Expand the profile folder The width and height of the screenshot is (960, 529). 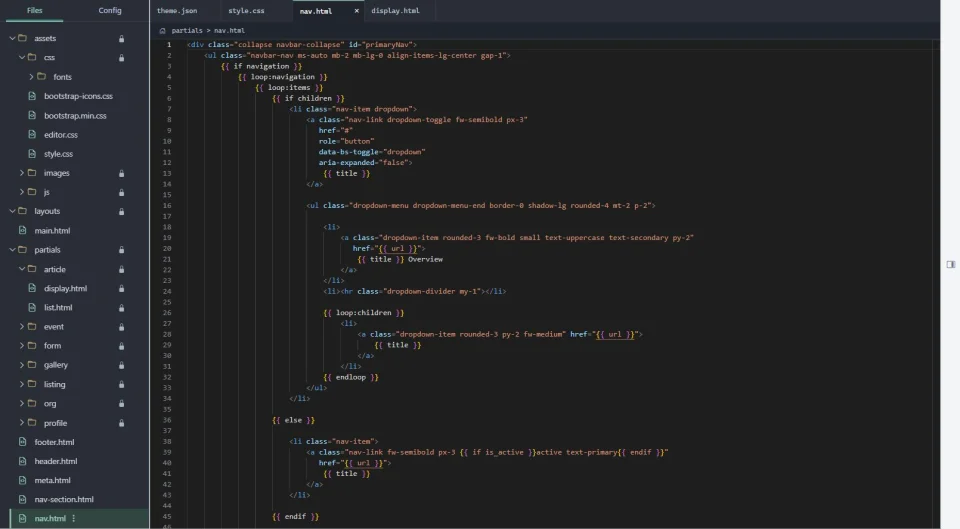pos(22,422)
